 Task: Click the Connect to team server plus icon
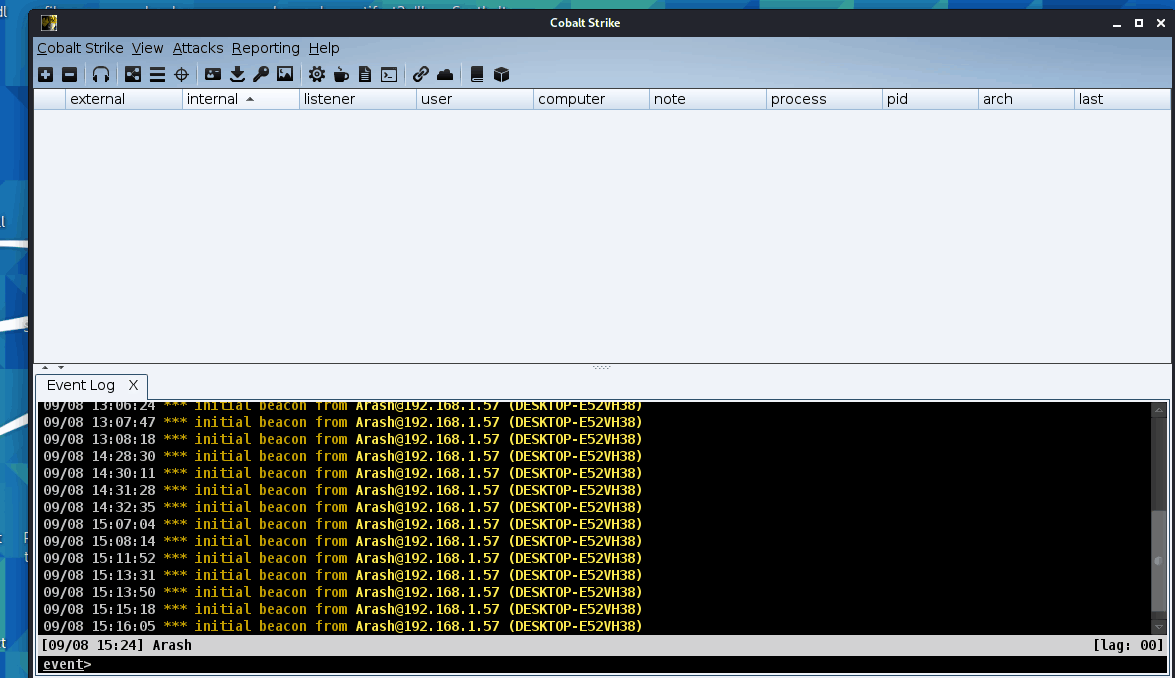pyautogui.click(x=46, y=74)
